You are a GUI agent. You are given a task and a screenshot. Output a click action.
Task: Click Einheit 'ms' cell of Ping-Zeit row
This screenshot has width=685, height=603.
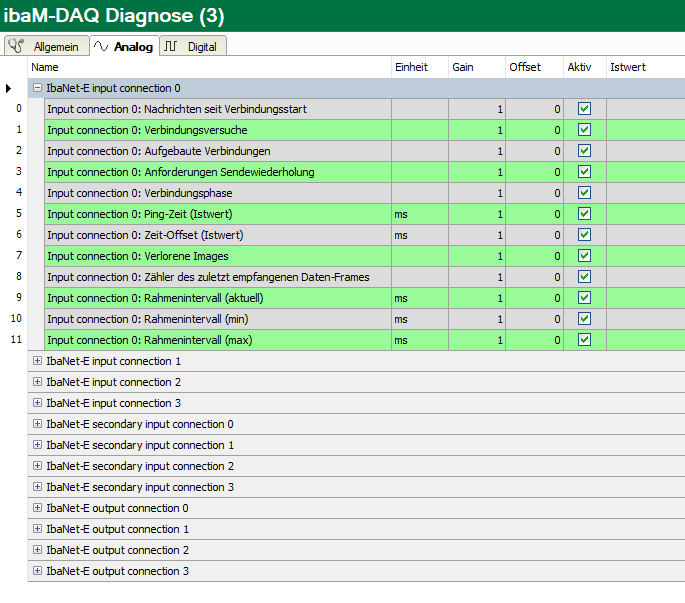pos(420,214)
